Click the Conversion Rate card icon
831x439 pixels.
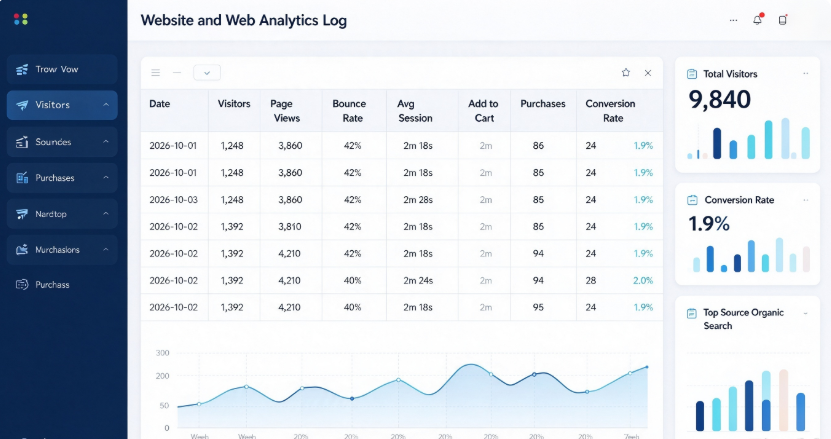pyautogui.click(x=692, y=200)
